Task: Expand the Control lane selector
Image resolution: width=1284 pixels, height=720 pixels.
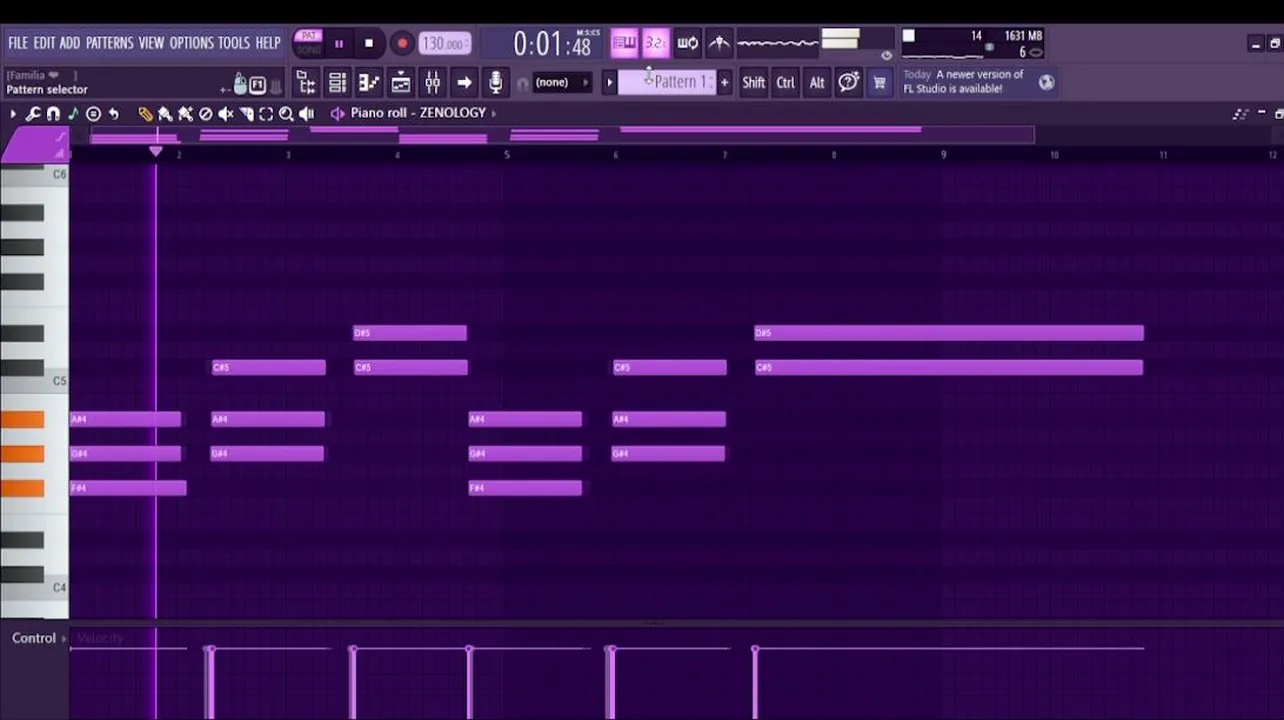Action: [64, 638]
